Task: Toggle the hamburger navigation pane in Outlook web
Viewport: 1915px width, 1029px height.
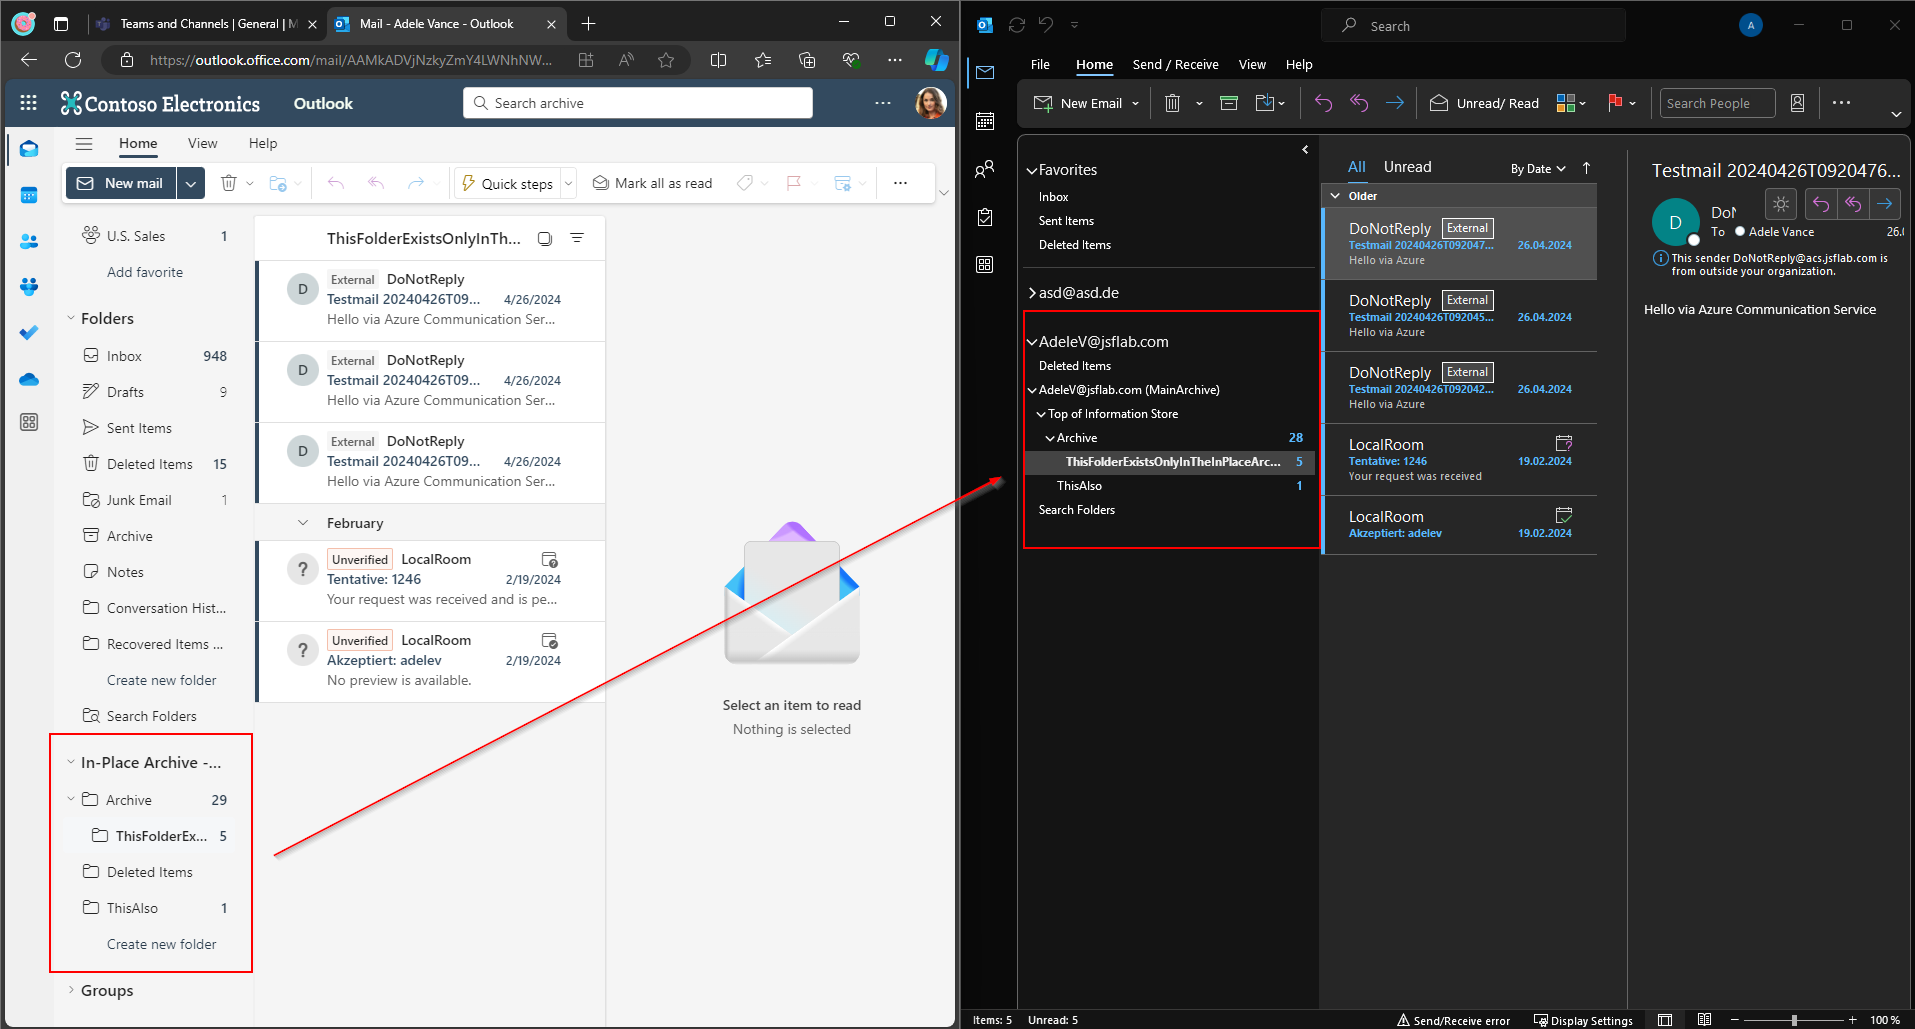Action: click(84, 144)
